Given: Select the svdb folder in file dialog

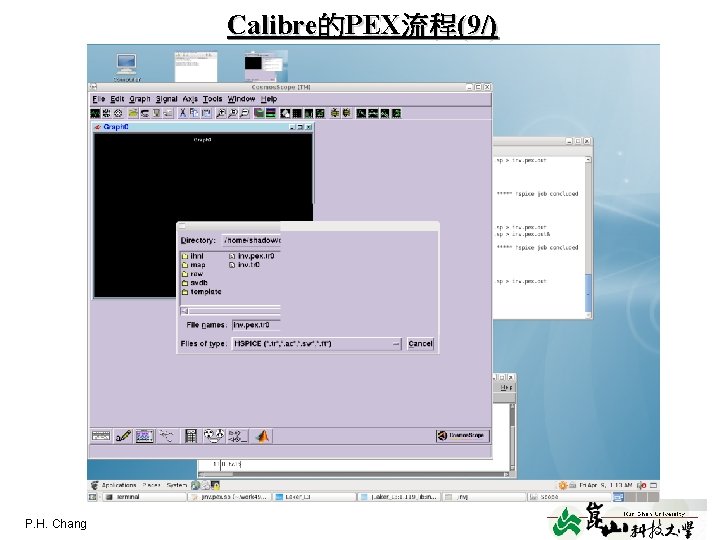Looking at the screenshot, I should point(195,283).
